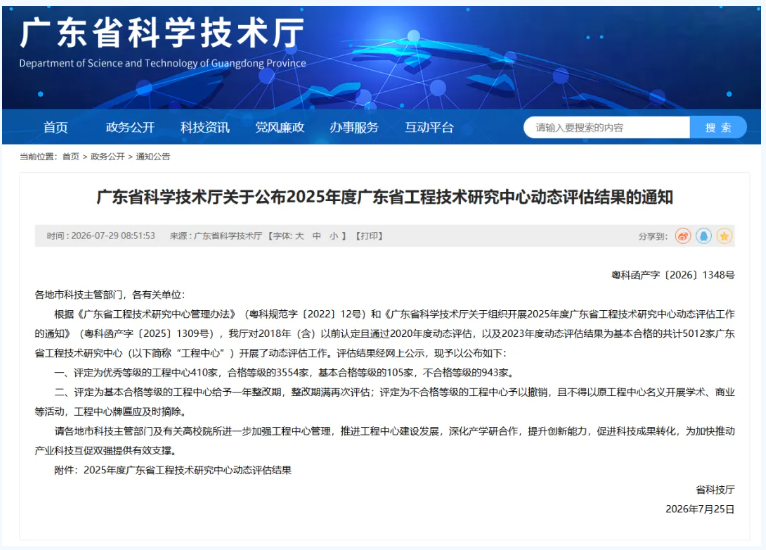Open the 科技资讯 navigation menu
The height and width of the screenshot is (550, 766).
tap(205, 127)
